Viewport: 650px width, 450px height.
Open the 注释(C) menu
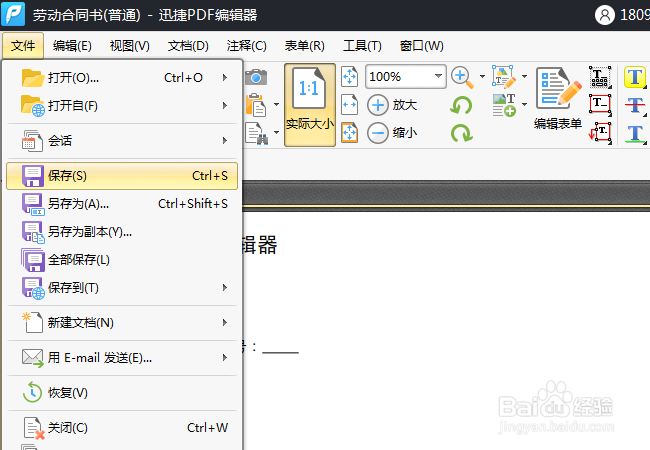coord(246,46)
